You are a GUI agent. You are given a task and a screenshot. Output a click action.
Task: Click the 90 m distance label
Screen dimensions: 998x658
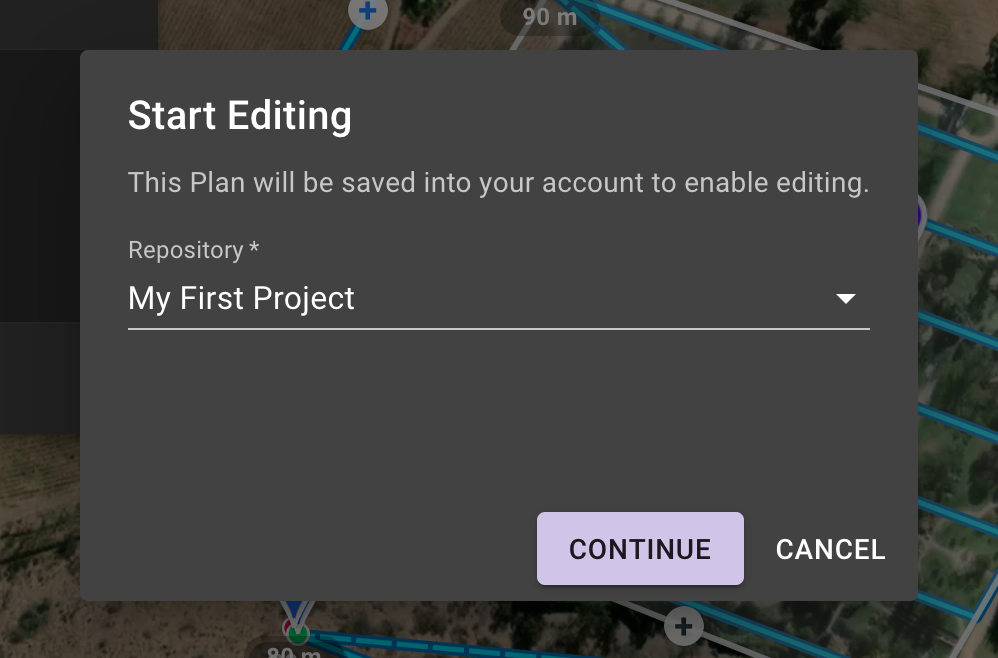click(549, 17)
